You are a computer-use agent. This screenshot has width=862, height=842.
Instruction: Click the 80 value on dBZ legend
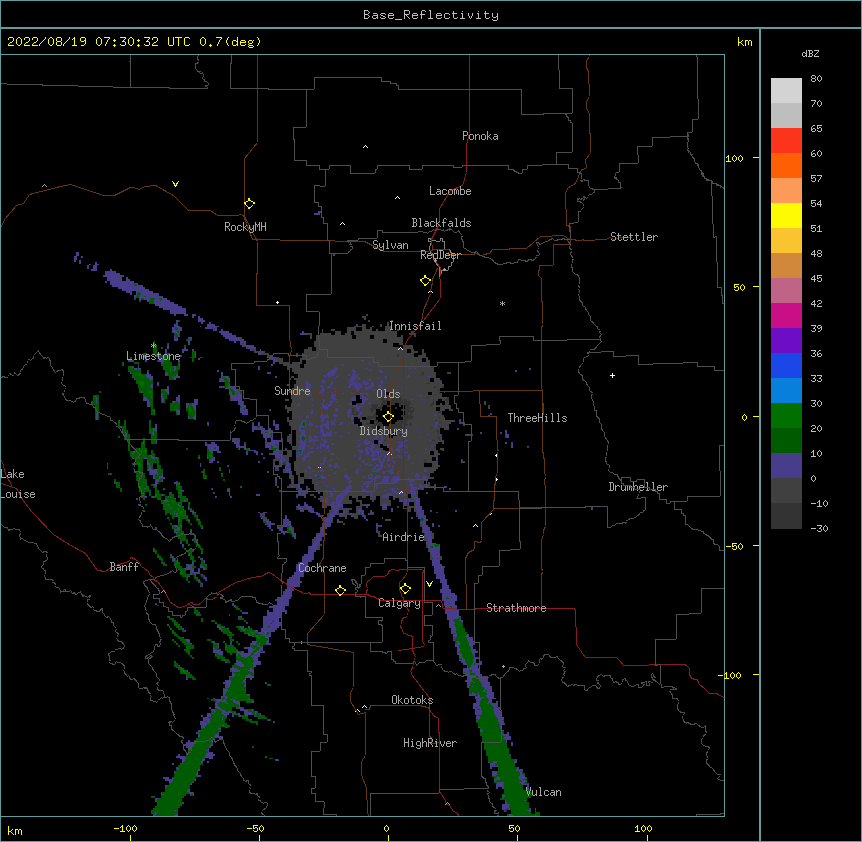816,79
